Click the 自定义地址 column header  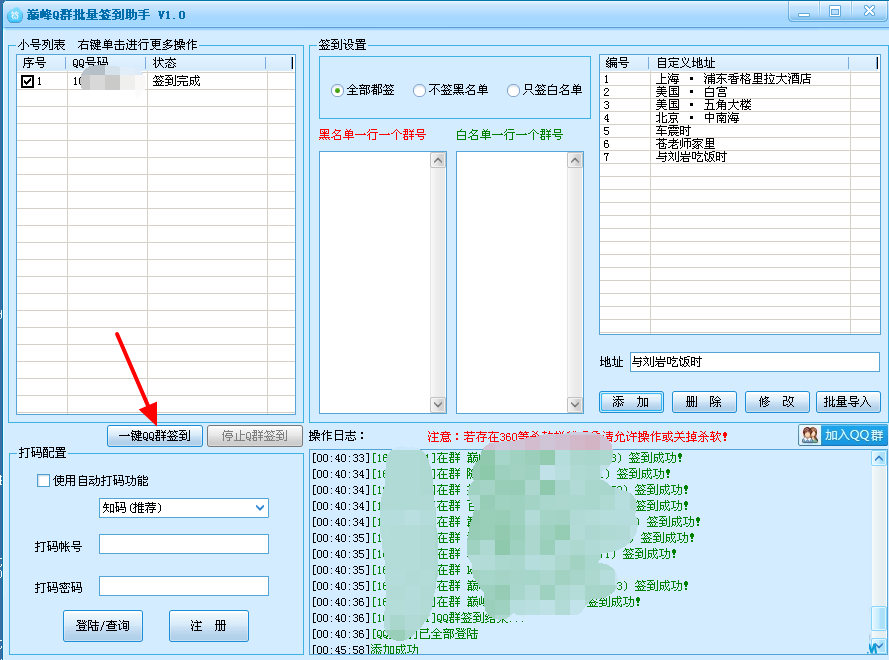click(x=750, y=63)
